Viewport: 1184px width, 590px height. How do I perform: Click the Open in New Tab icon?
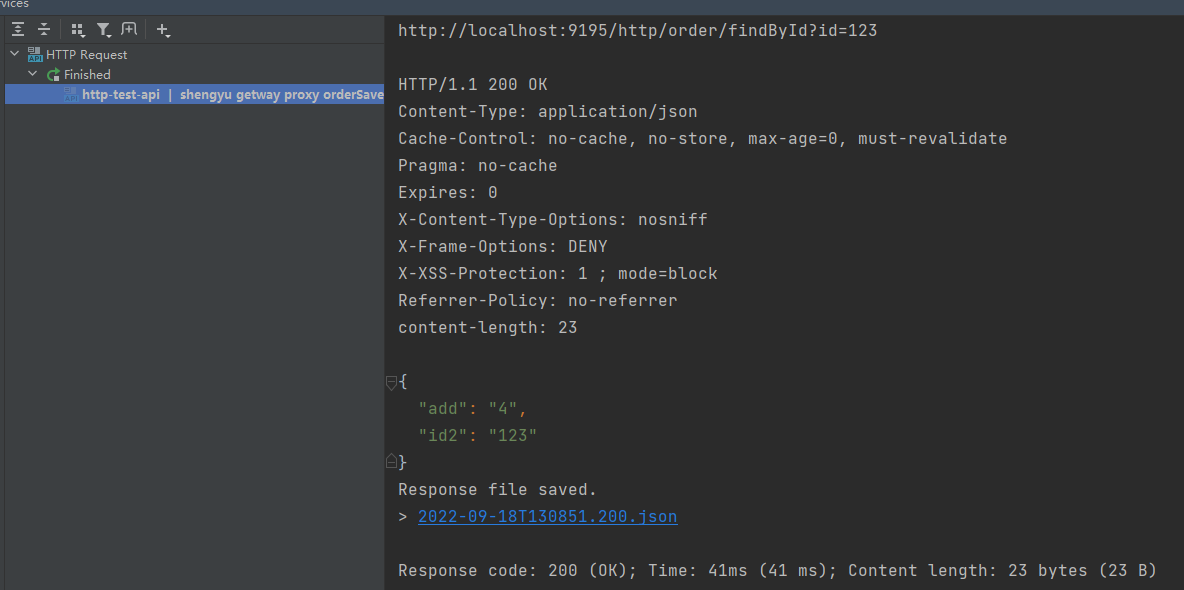tap(129, 30)
